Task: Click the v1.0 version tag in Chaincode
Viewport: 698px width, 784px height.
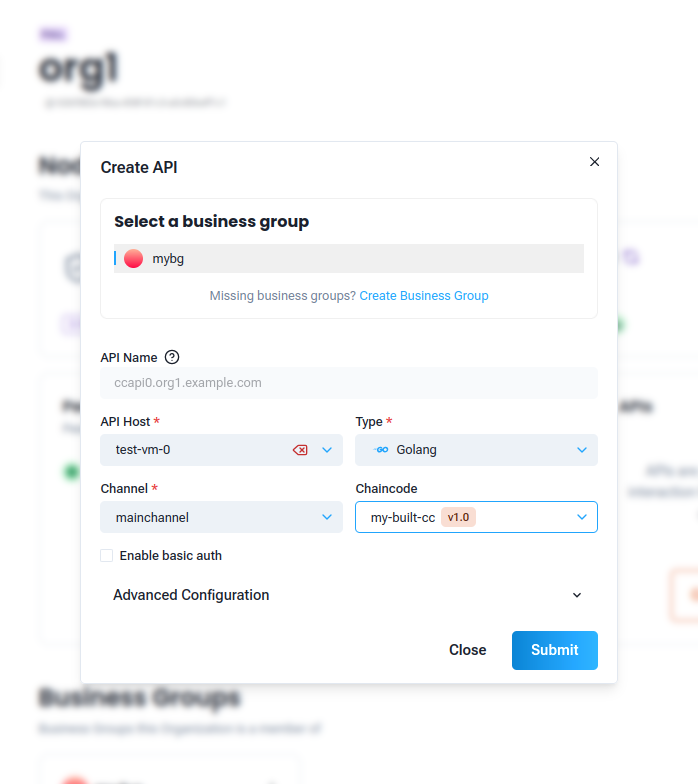Action: 458,517
